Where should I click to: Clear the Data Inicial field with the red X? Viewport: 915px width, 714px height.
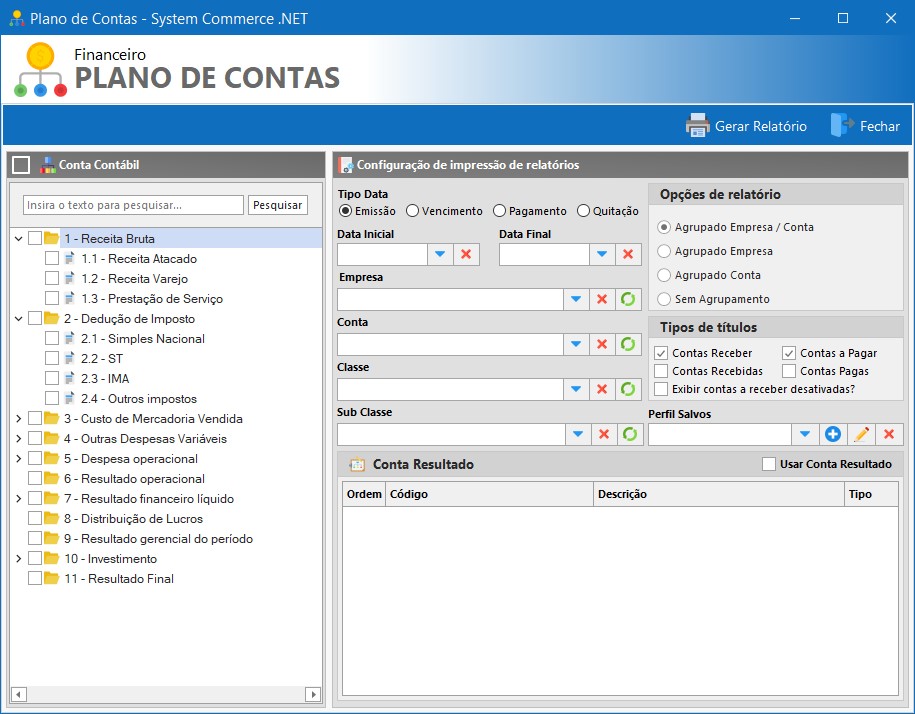[x=464, y=254]
